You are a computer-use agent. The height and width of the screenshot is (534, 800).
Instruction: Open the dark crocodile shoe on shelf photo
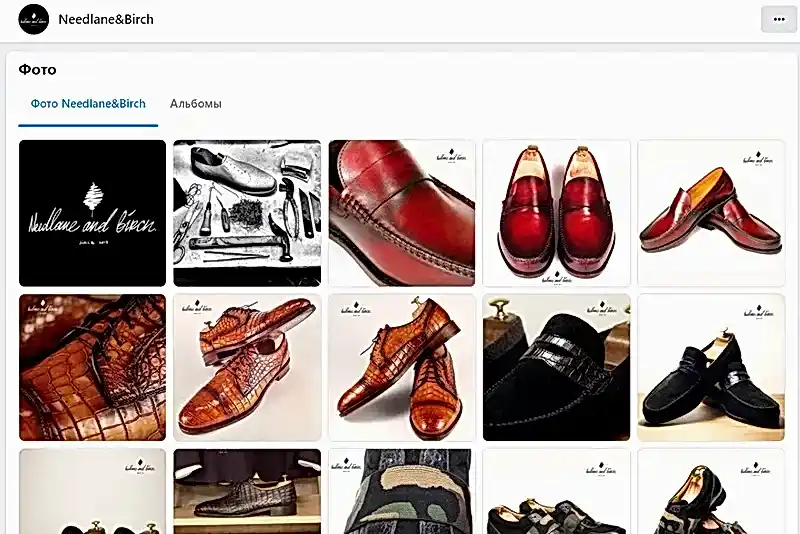pyautogui.click(x=247, y=491)
